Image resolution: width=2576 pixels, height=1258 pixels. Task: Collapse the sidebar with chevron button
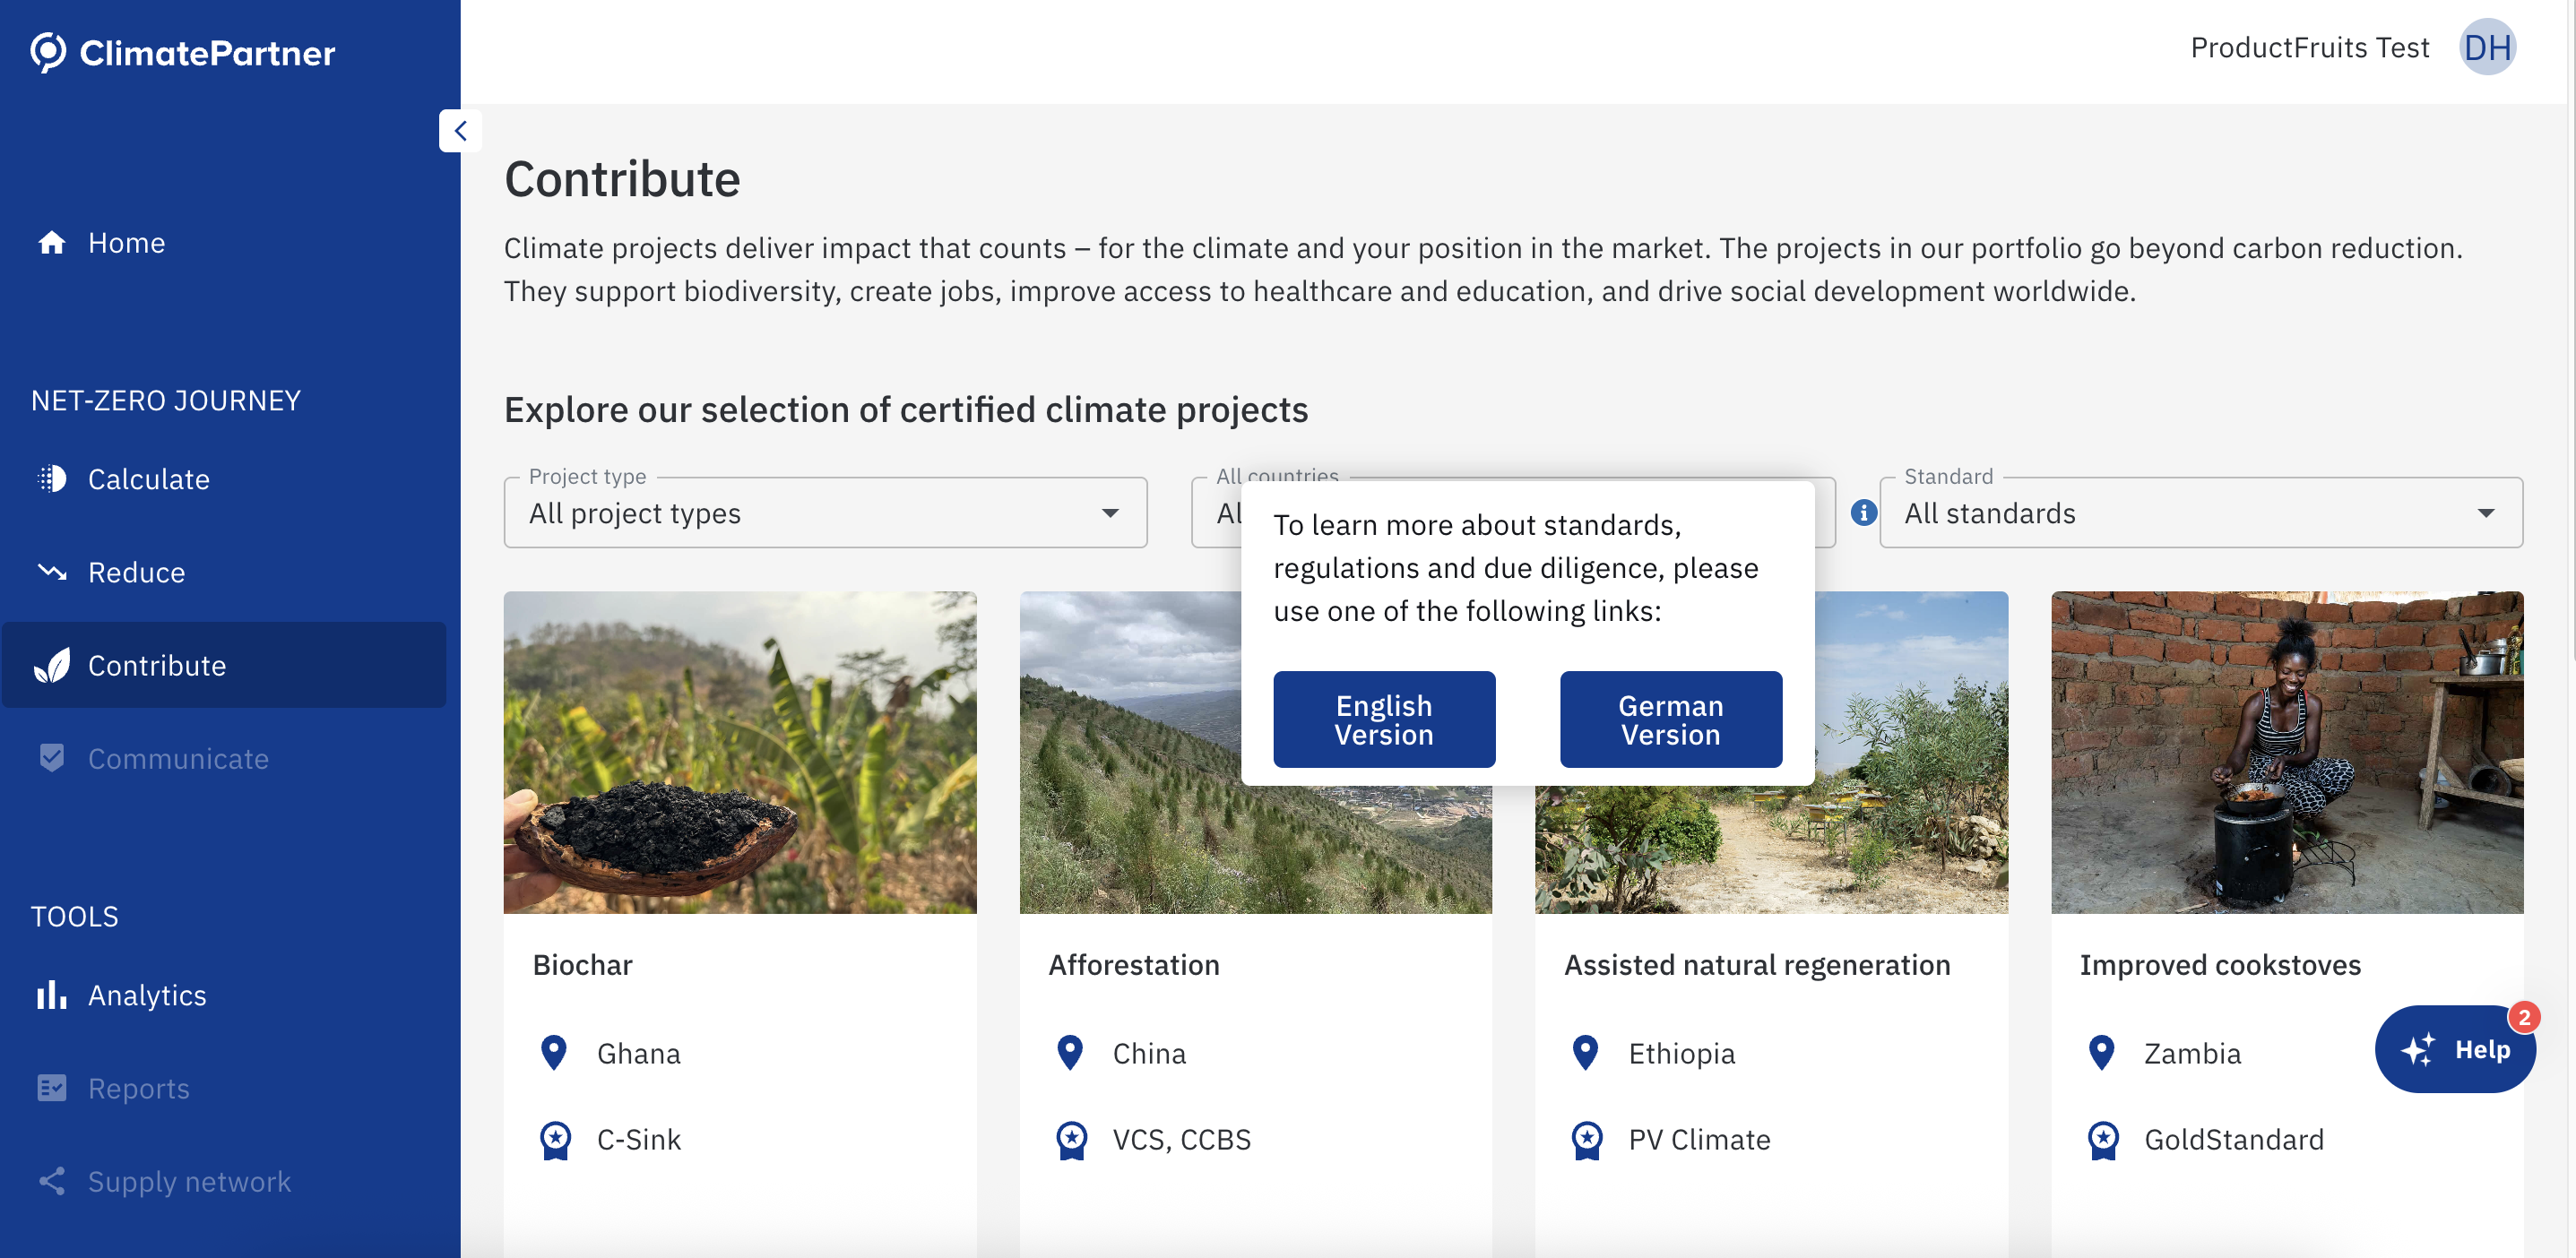pos(460,131)
